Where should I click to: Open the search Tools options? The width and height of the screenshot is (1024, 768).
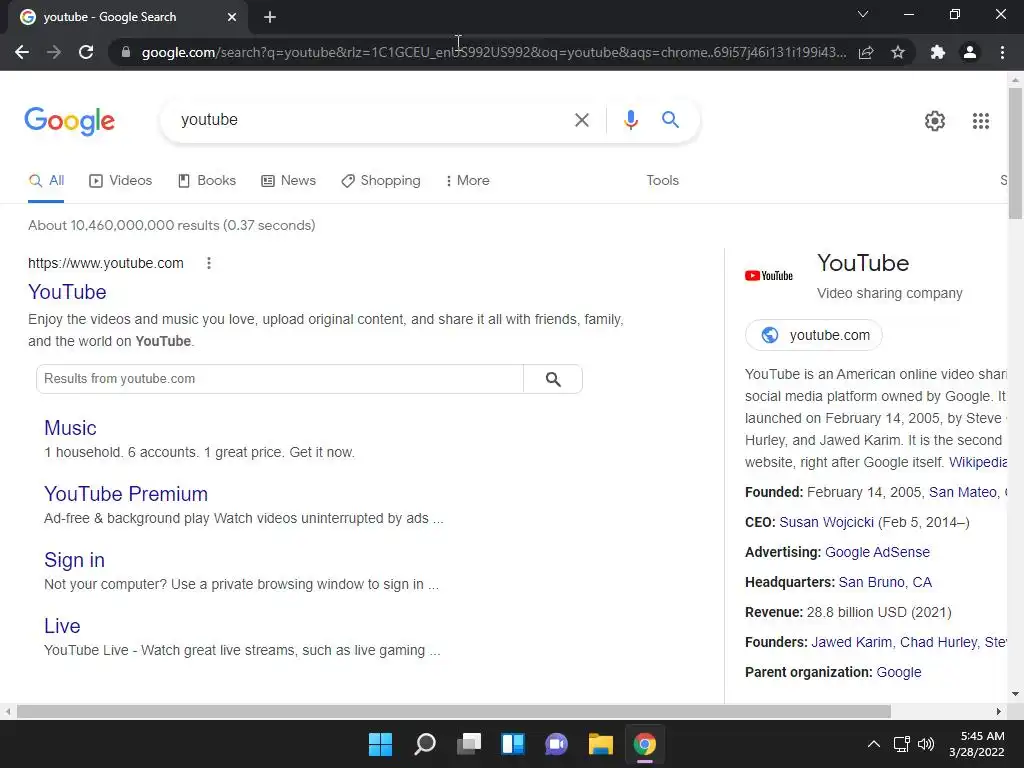pyautogui.click(x=662, y=180)
